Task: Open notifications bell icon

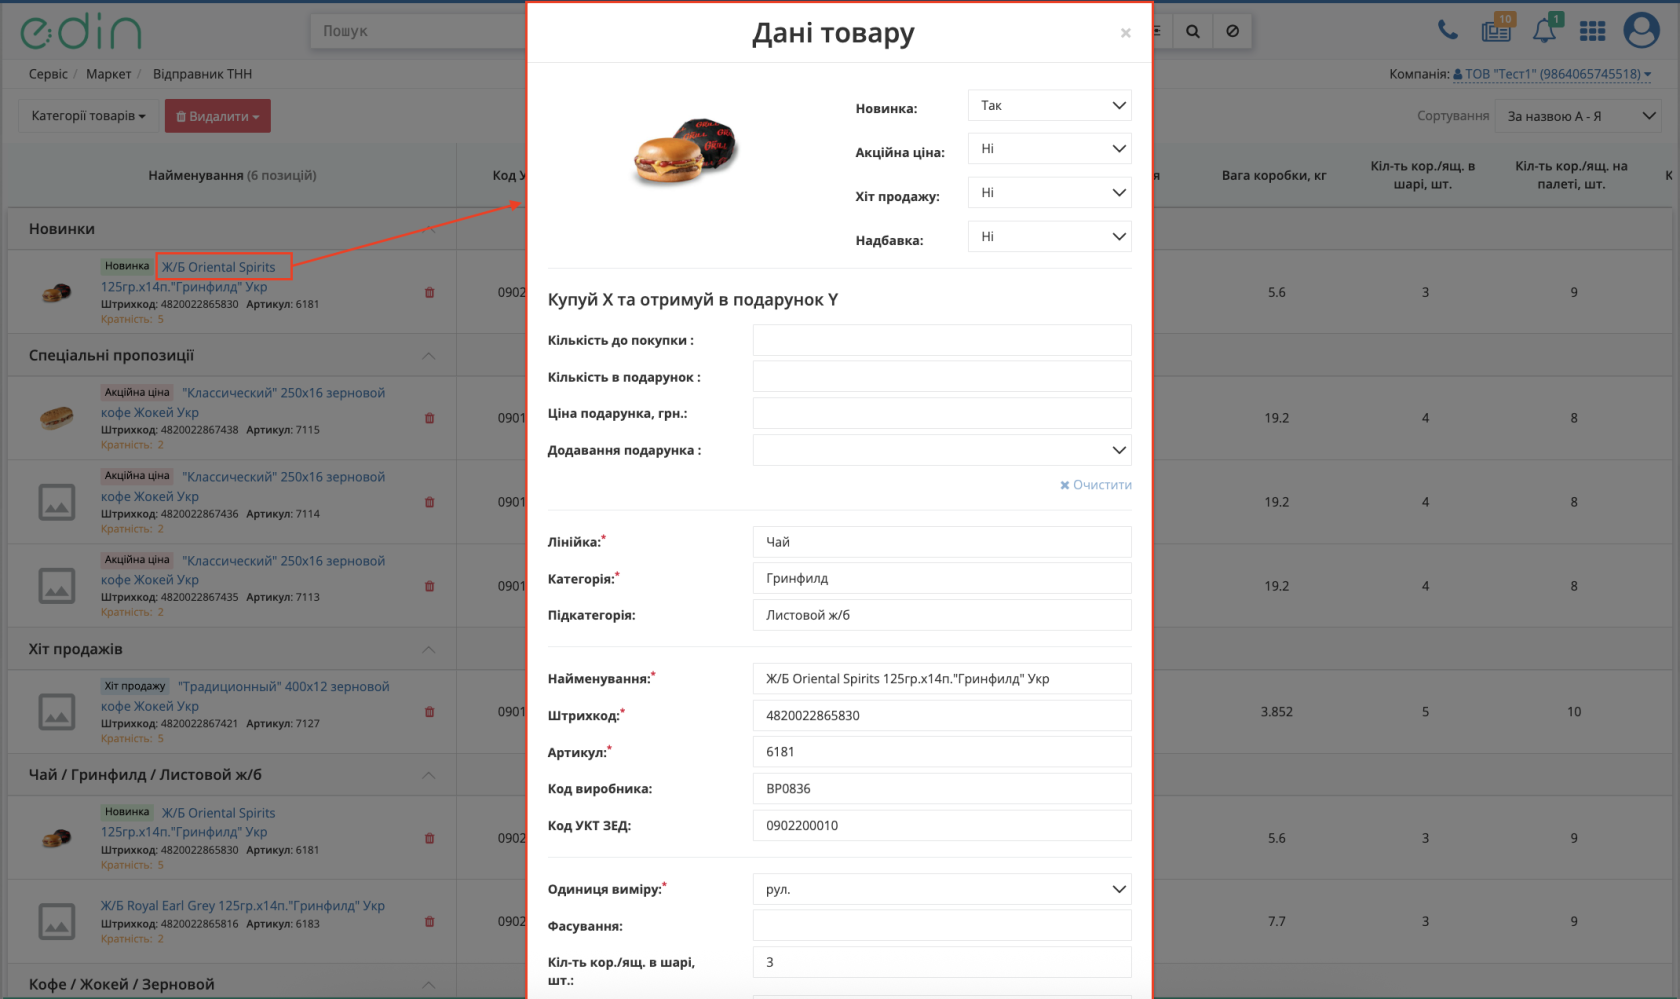Action: coord(1546,29)
